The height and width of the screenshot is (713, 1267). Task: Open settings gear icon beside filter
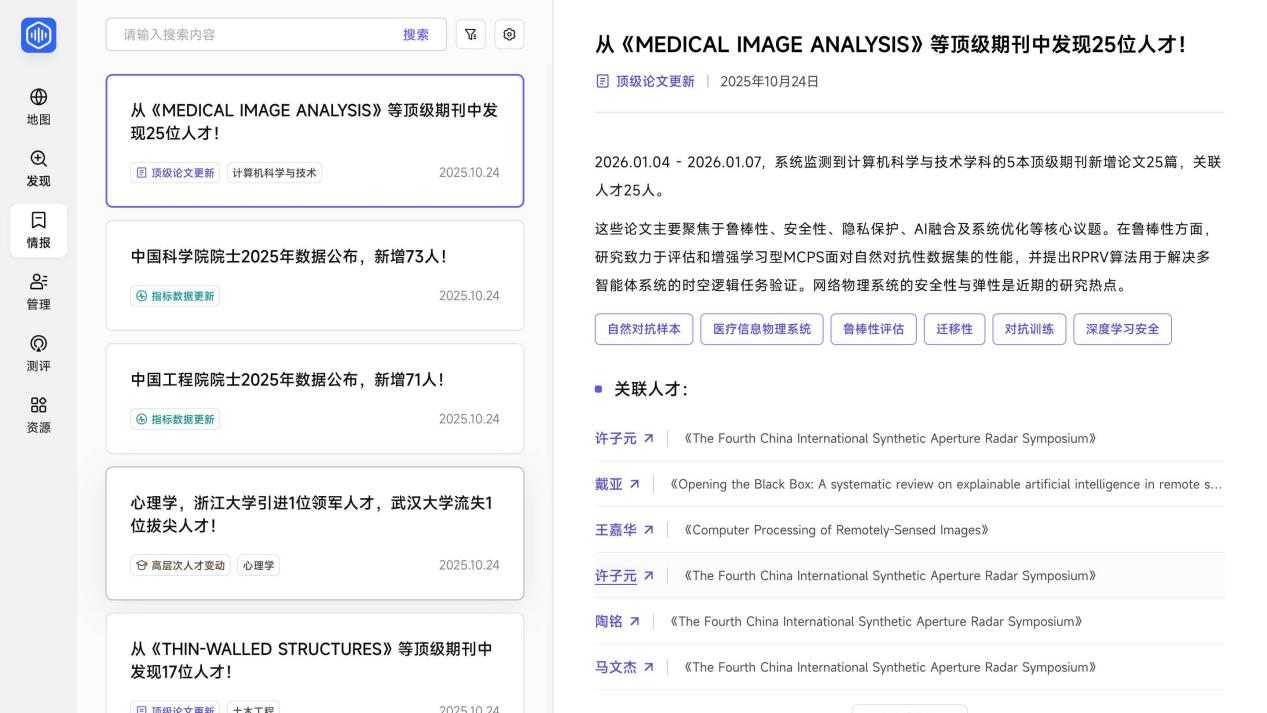[509, 34]
